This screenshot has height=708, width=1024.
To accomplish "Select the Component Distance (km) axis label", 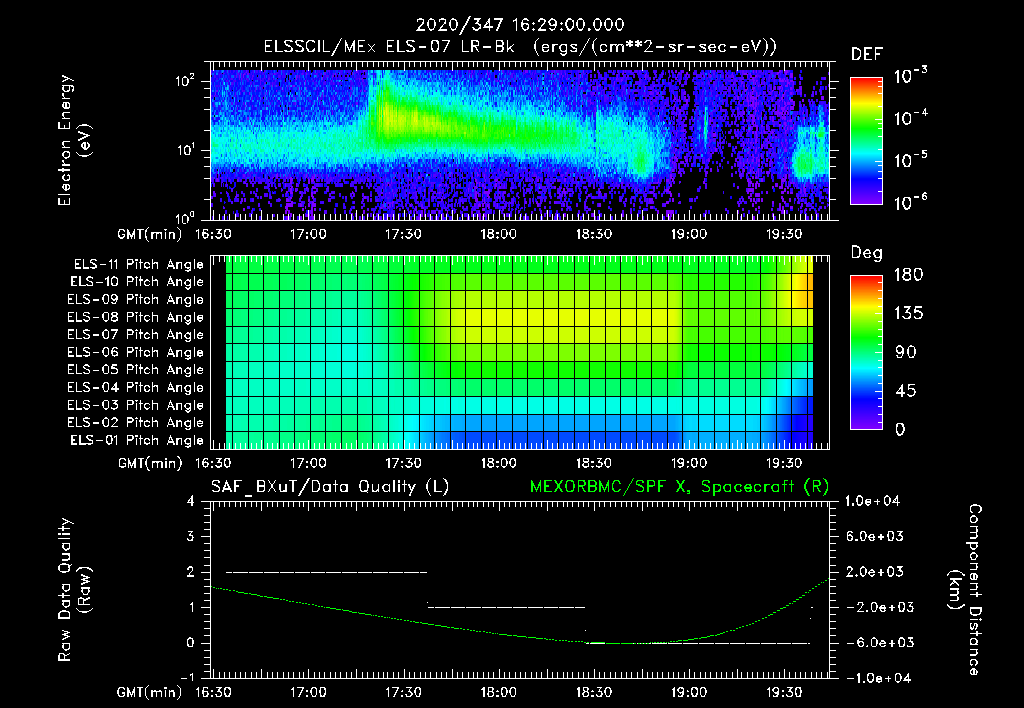I will pos(965,590).
